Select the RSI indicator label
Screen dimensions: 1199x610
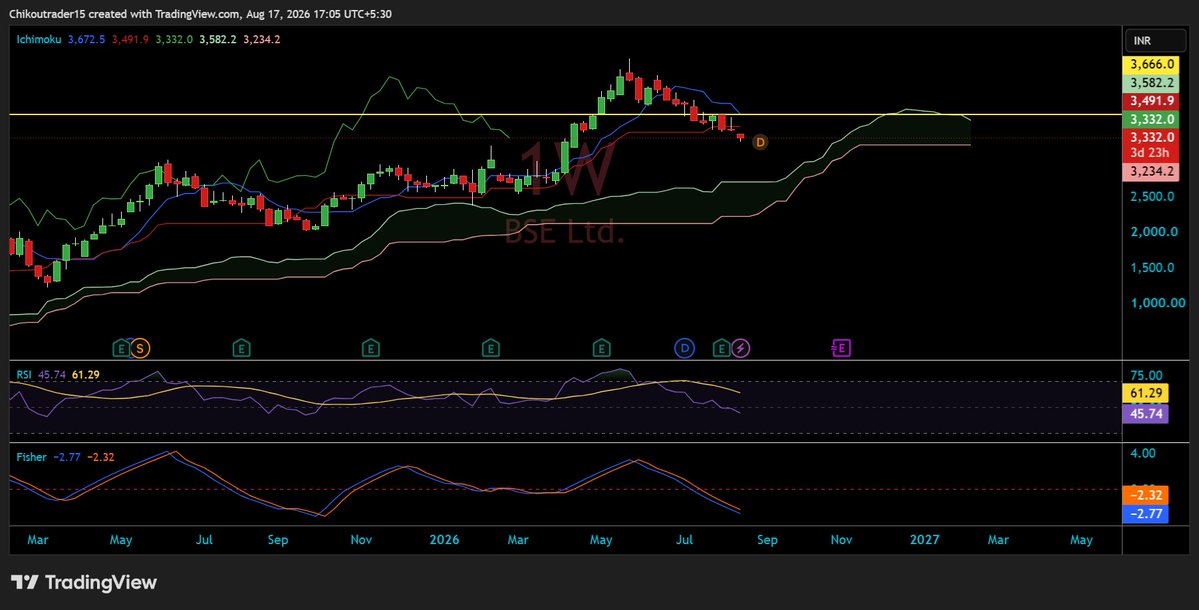[24, 375]
